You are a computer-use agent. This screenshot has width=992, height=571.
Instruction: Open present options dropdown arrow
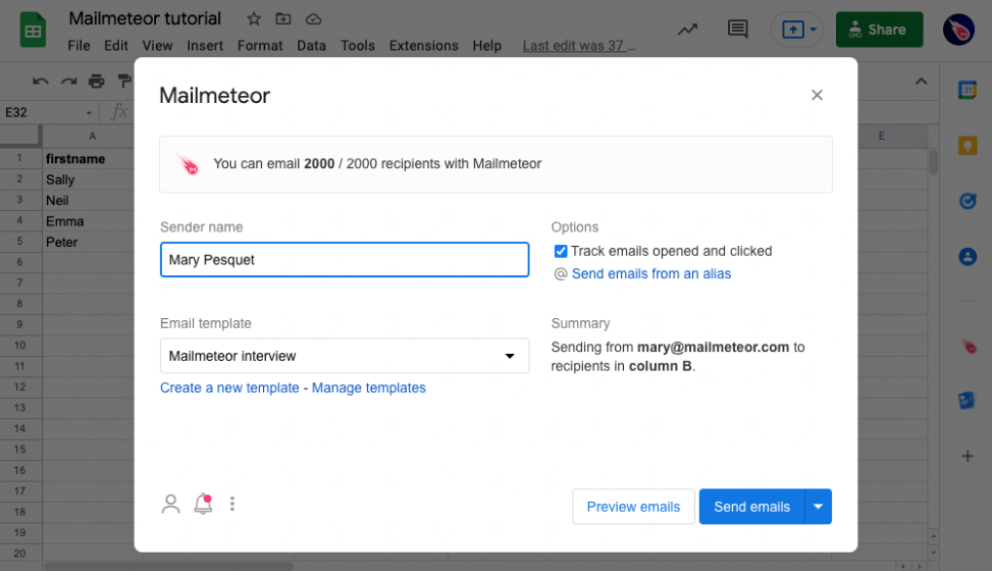coord(813,29)
